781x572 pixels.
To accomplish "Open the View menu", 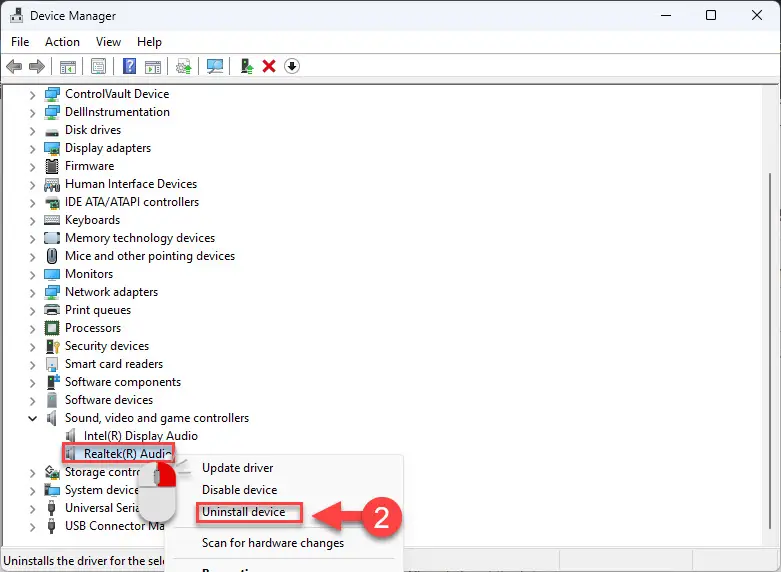I will coord(108,42).
